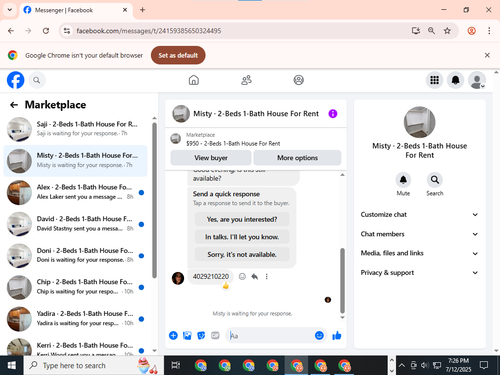Open the Groups icon in top nav

298,80
